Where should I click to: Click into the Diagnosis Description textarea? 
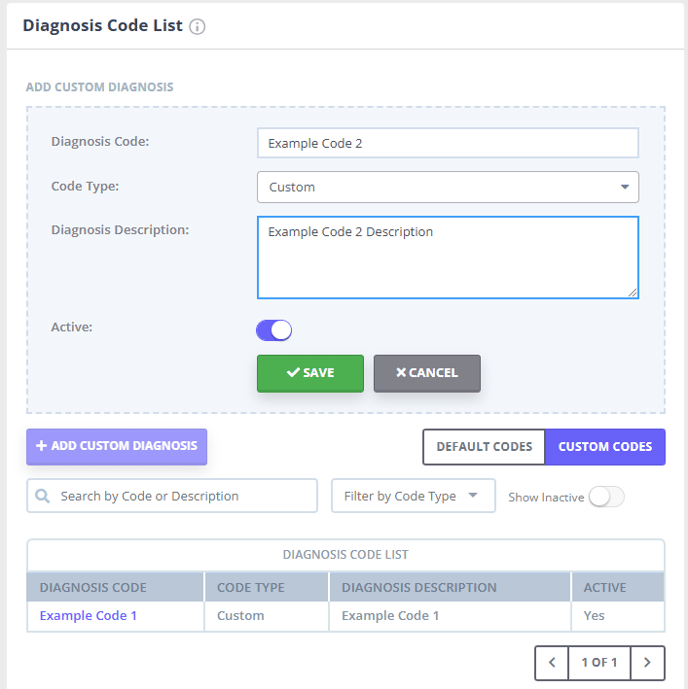448,257
